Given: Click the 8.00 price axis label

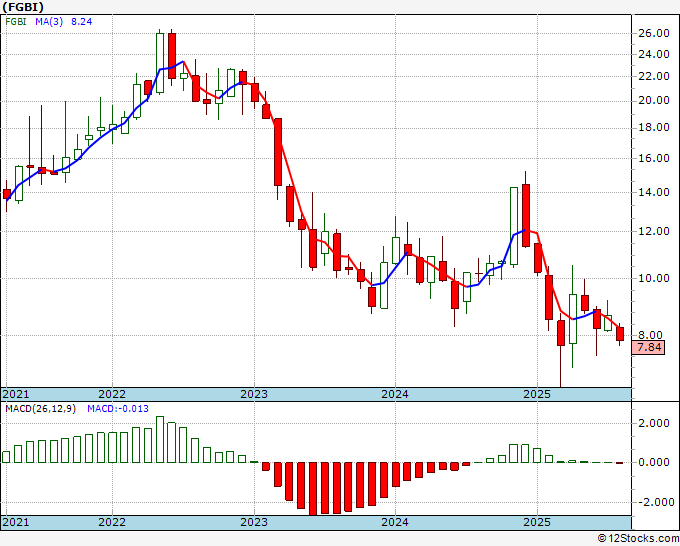Looking at the screenshot, I should point(650,335).
